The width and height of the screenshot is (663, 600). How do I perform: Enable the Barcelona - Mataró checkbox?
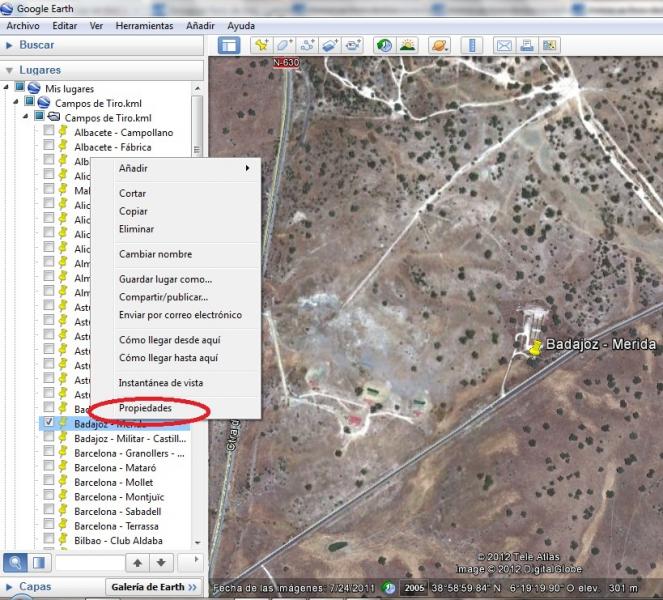tap(48, 466)
